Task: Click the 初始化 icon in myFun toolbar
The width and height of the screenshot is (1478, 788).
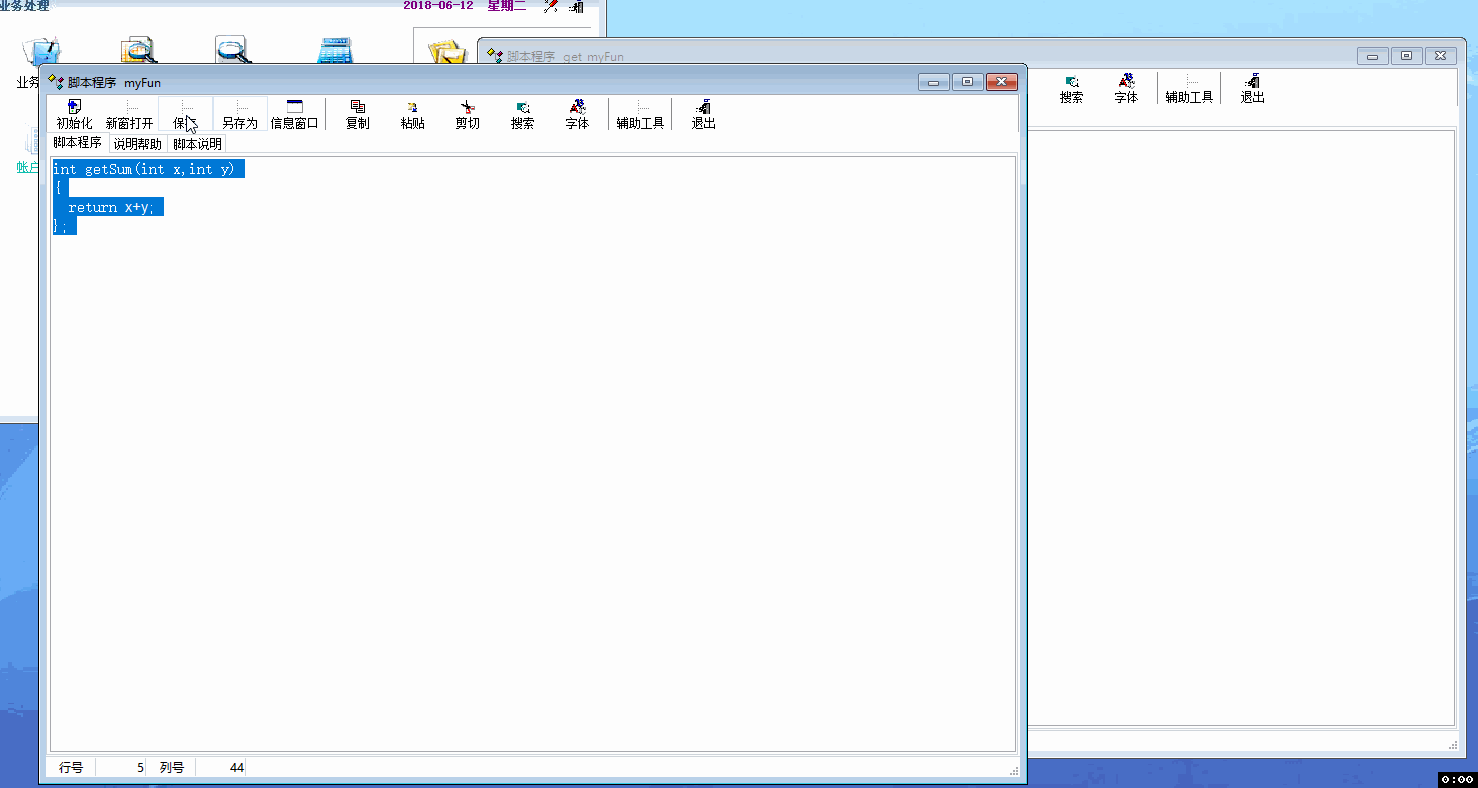Action: tap(74, 114)
